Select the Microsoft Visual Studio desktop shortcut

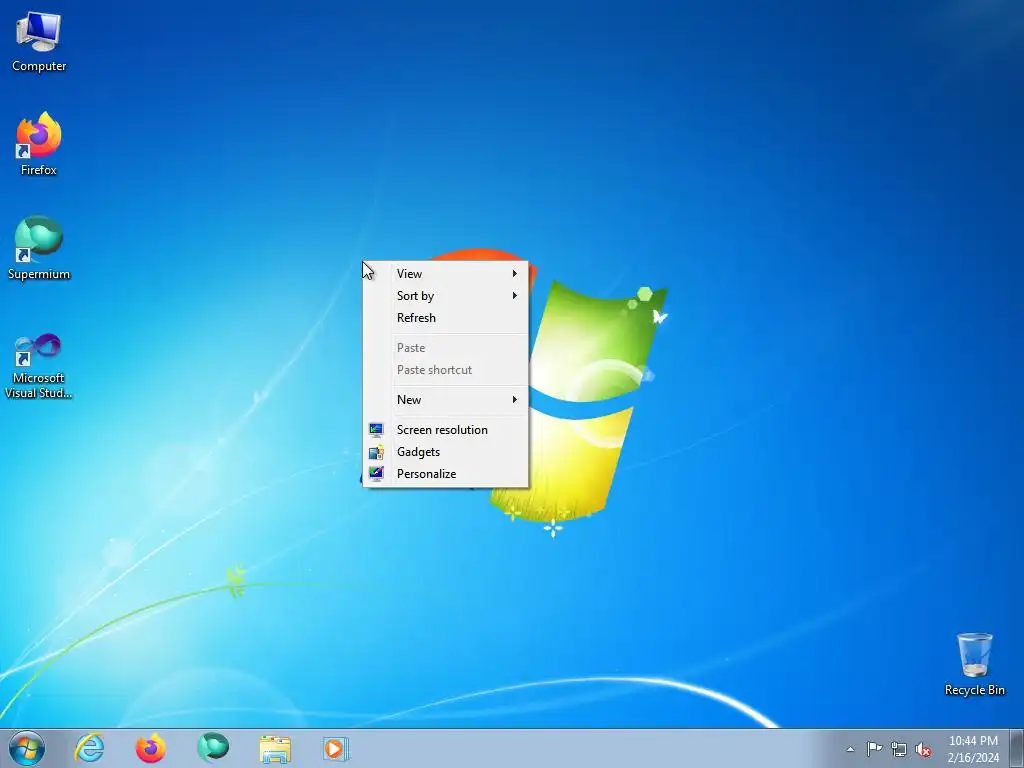click(x=39, y=366)
